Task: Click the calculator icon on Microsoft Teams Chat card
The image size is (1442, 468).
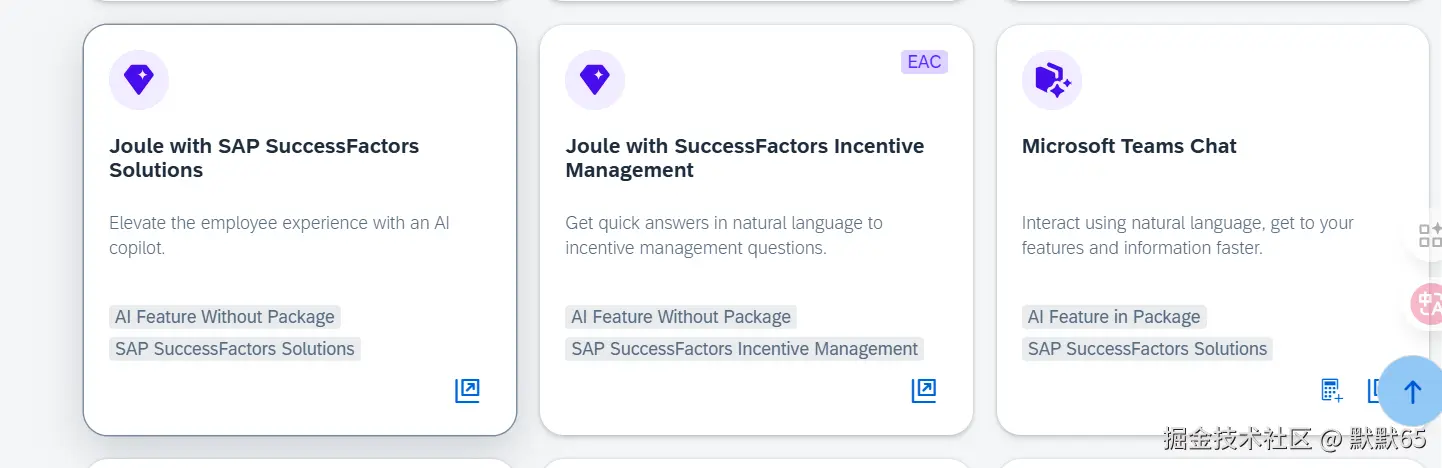Action: pyautogui.click(x=1331, y=390)
